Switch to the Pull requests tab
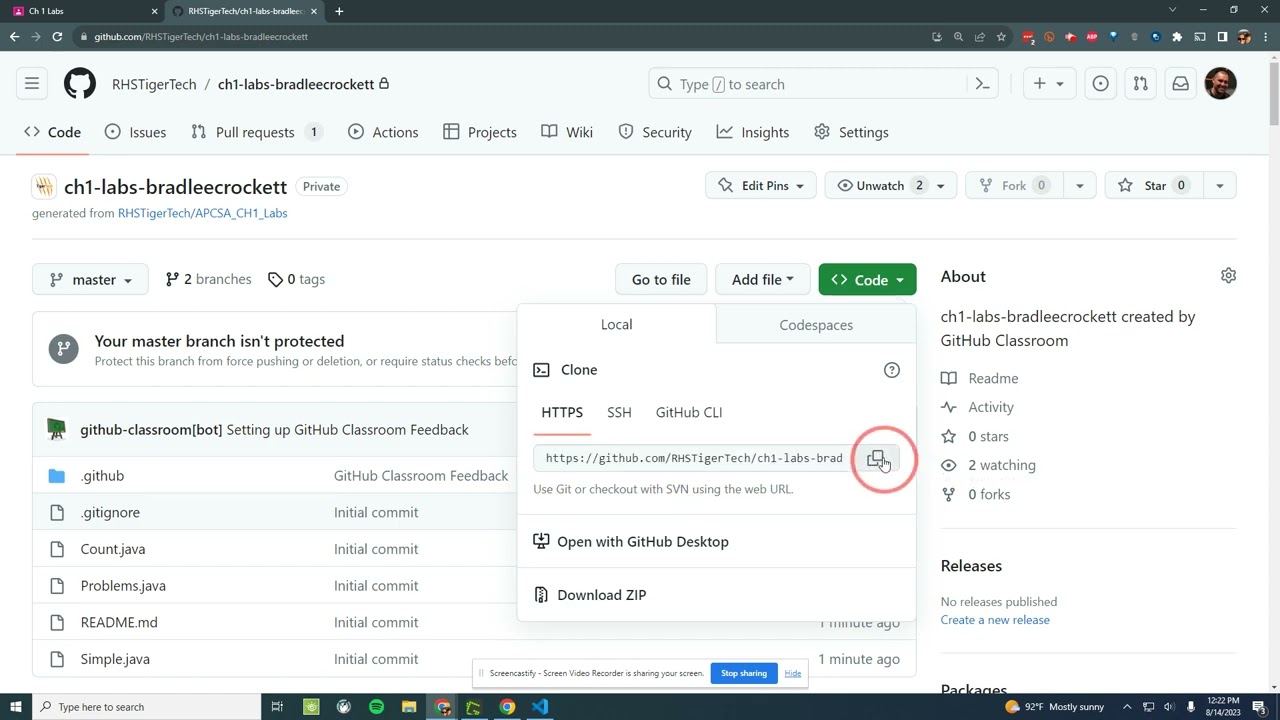This screenshot has height=720, width=1280. pyautogui.click(x=255, y=132)
